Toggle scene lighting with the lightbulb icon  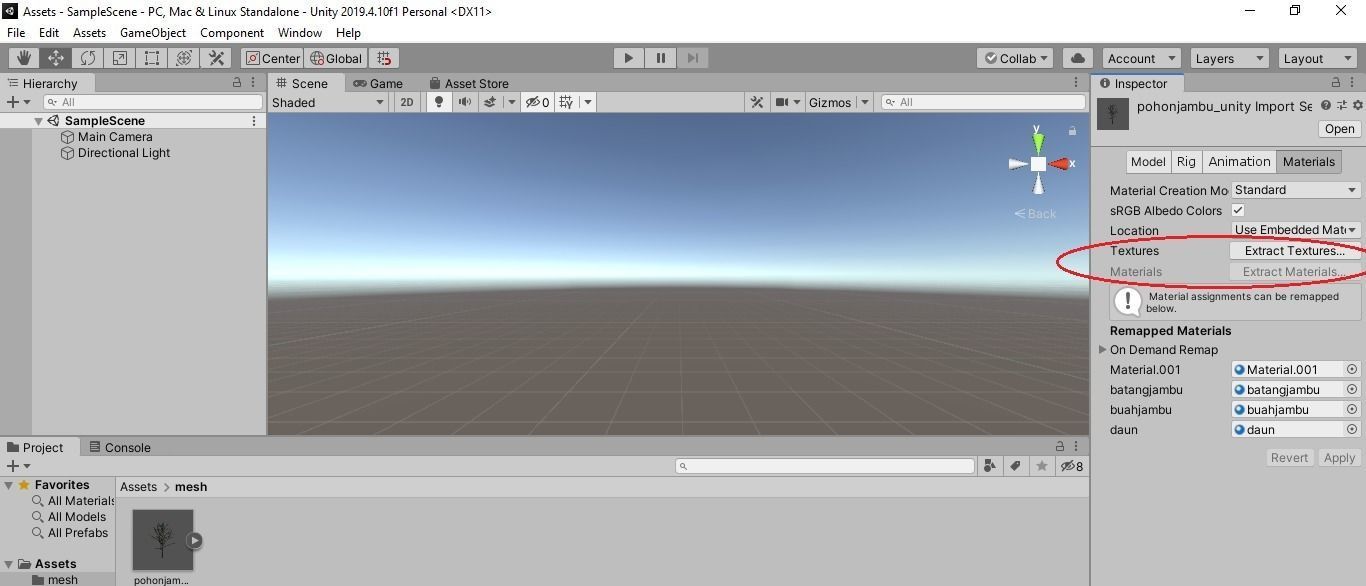pos(438,102)
